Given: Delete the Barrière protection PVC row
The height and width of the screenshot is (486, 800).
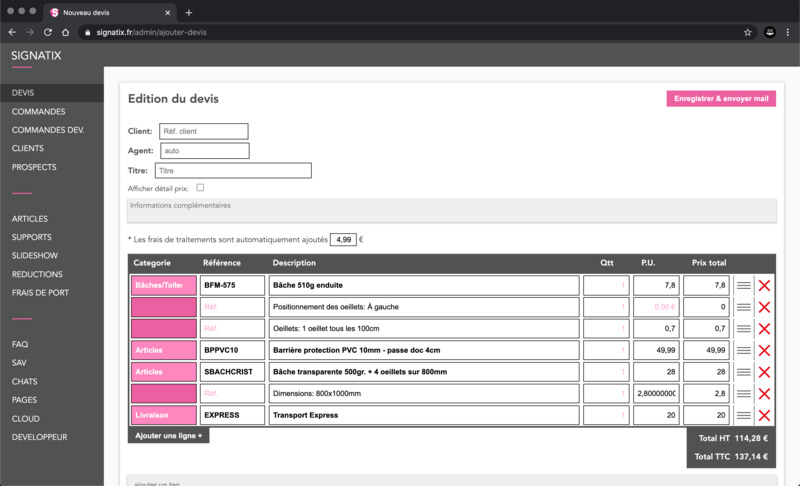Looking at the screenshot, I should pyautogui.click(x=764, y=351).
